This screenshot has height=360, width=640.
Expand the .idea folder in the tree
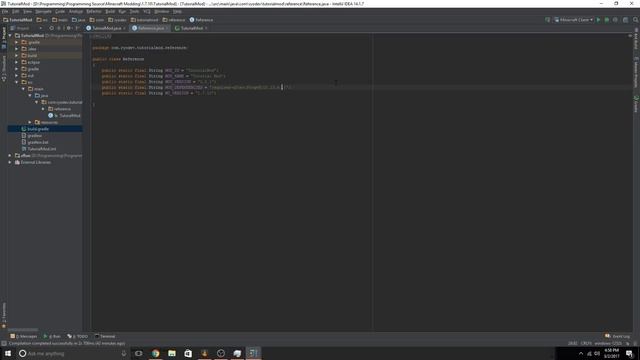[x=17, y=49]
